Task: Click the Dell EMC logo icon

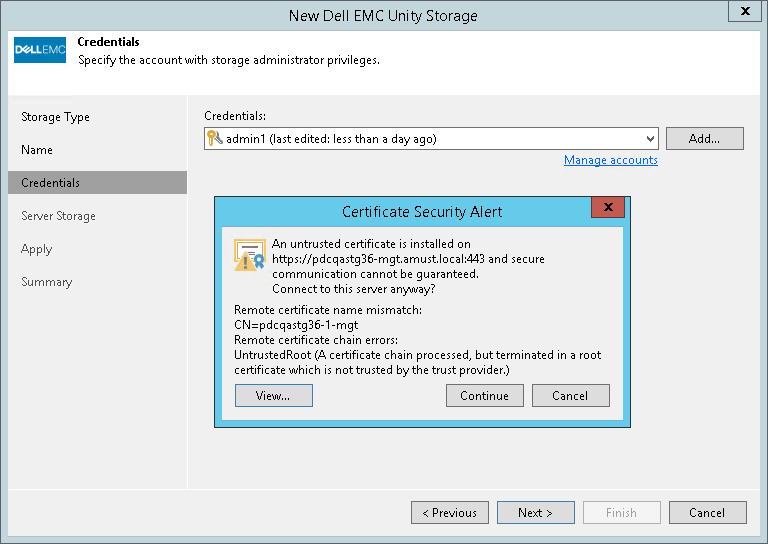Action: (40, 50)
